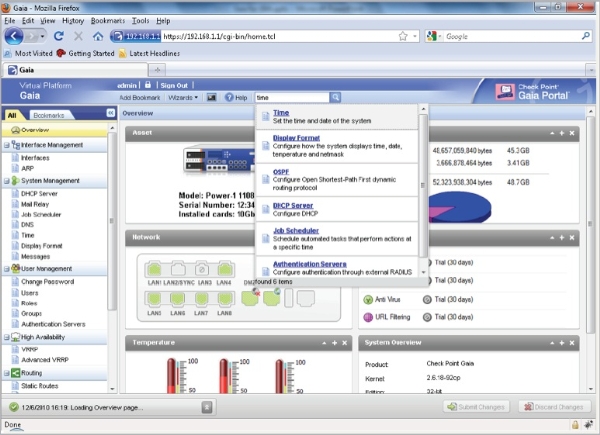This screenshot has width=600, height=435.
Task: Click the Google search magnifier icon
Action: click(x=586, y=36)
